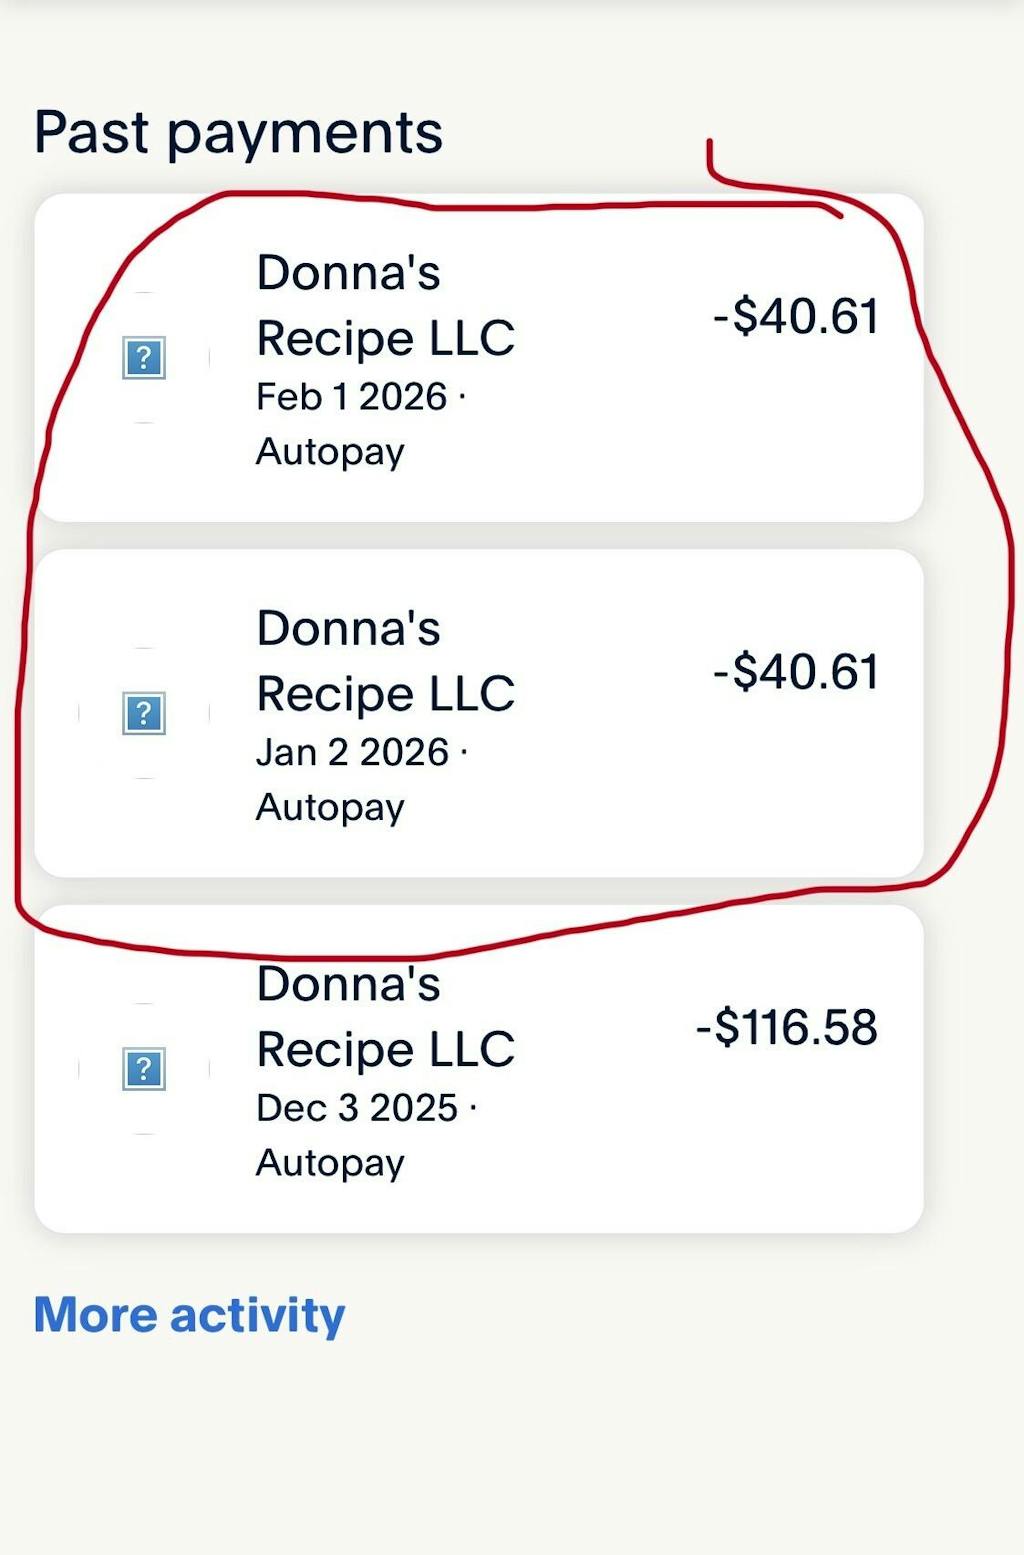Select the Donna's Recipe LLC name on the Dec 3 payment

pyautogui.click(x=385, y=1016)
